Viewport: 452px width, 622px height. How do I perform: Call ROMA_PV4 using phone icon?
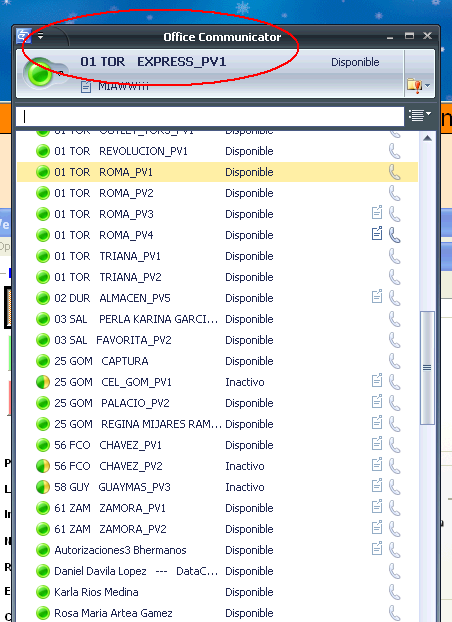(x=394, y=235)
